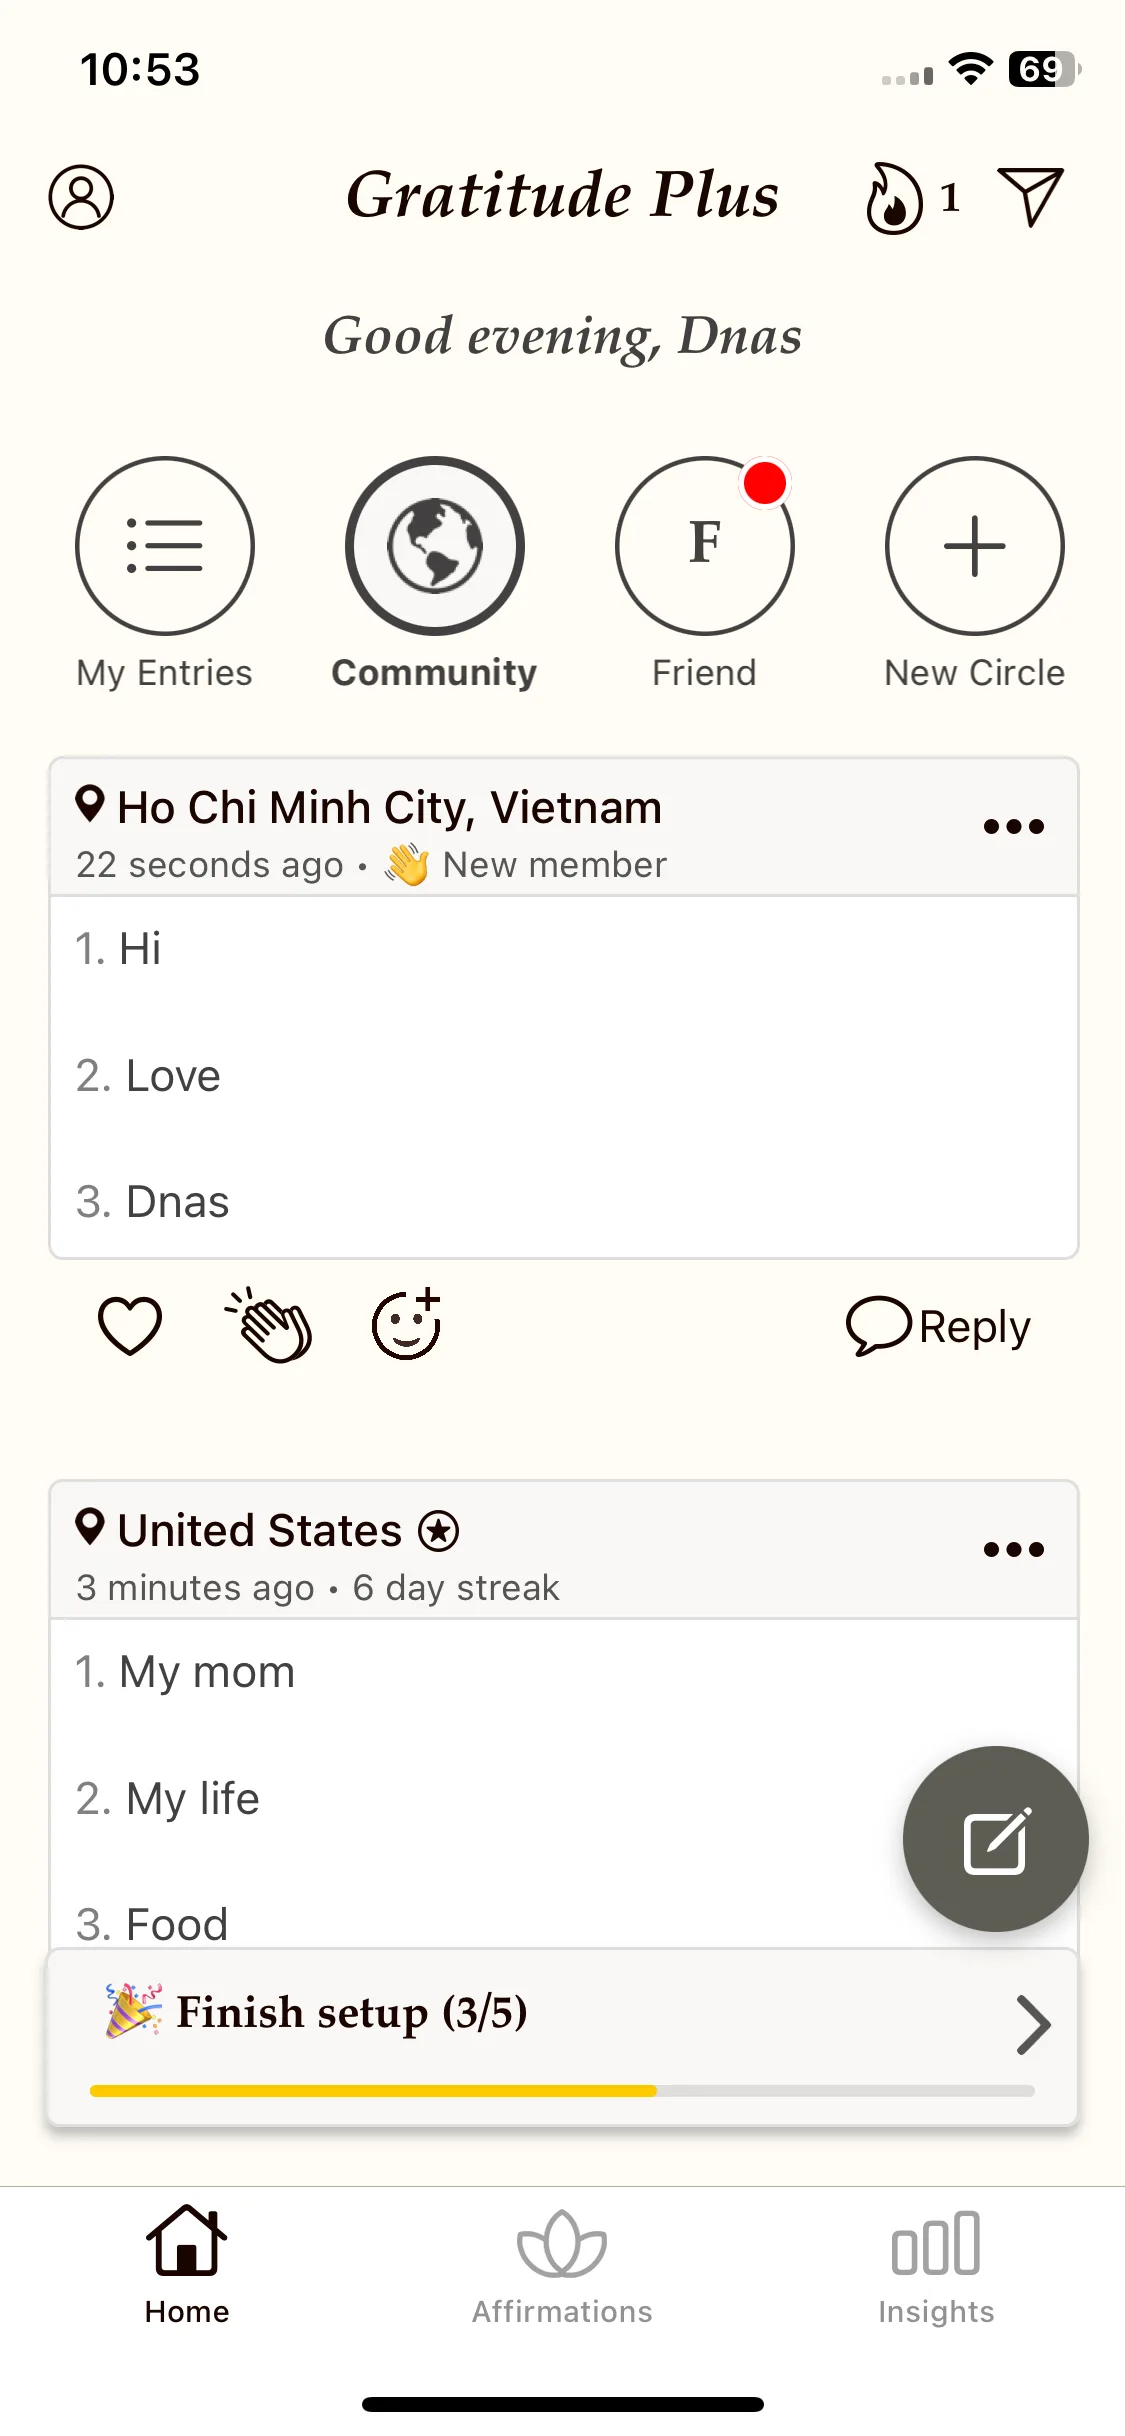Toggle the clapping hands reaction

269,1325
